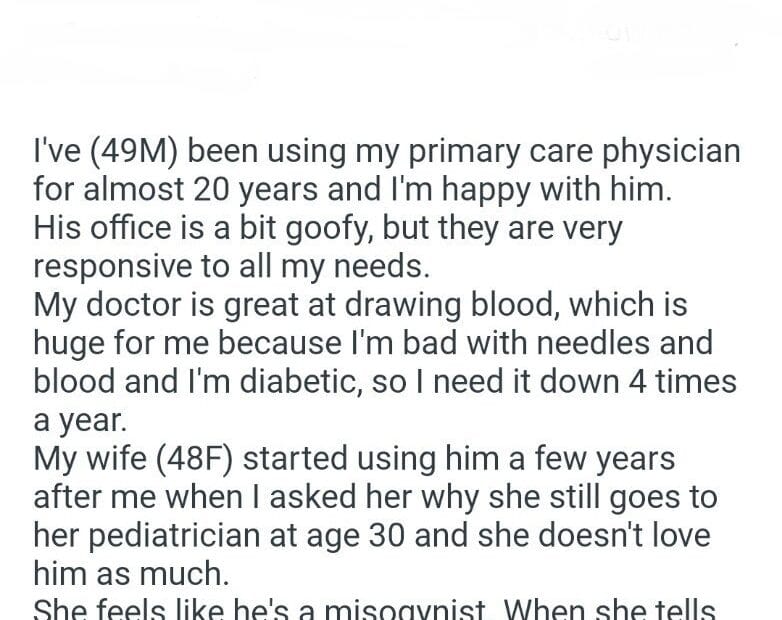782x620 pixels.
Task: Click the phrase "all my needs"
Action: coord(333,266)
